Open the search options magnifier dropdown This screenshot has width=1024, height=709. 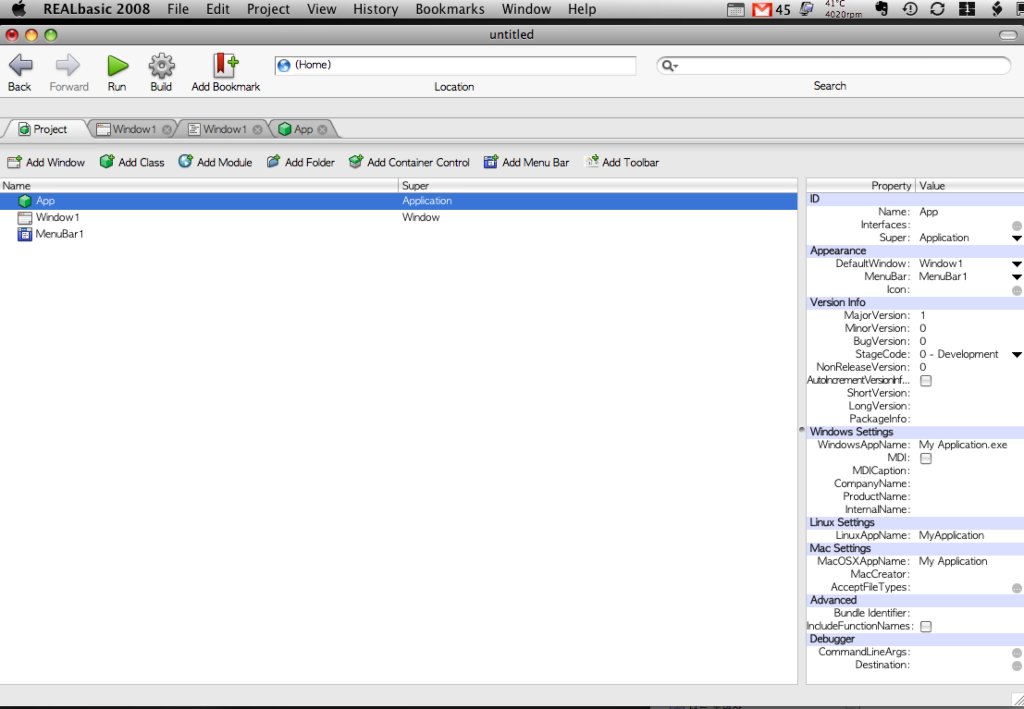pyautogui.click(x=669, y=65)
